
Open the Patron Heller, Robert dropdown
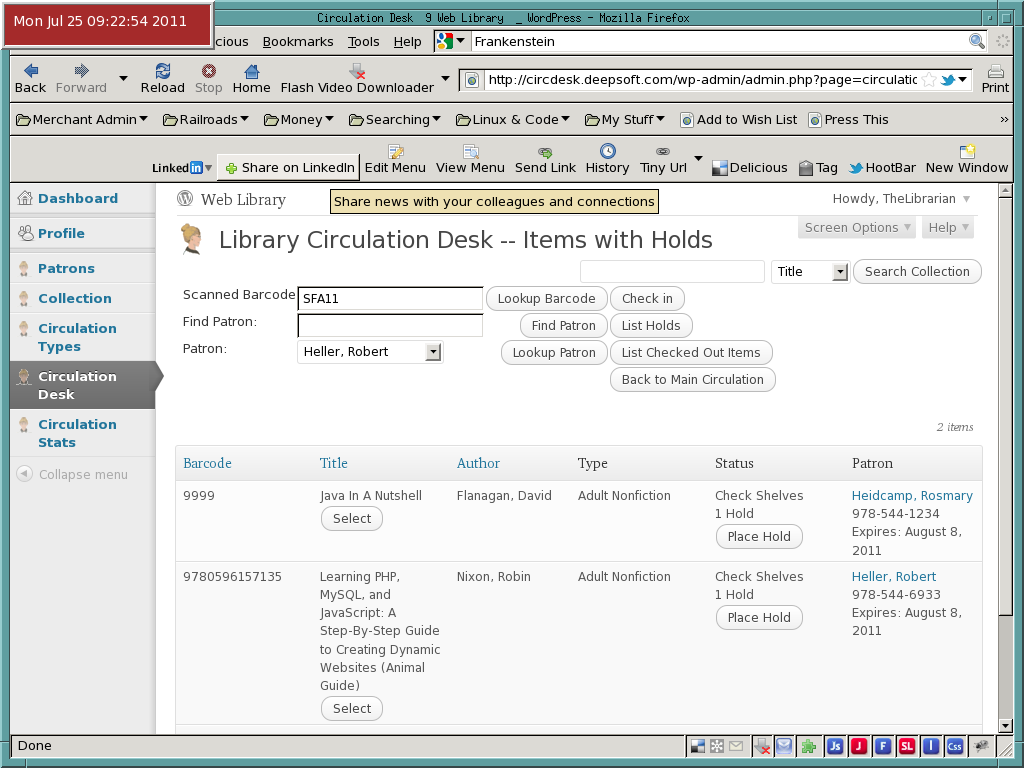[x=370, y=352]
